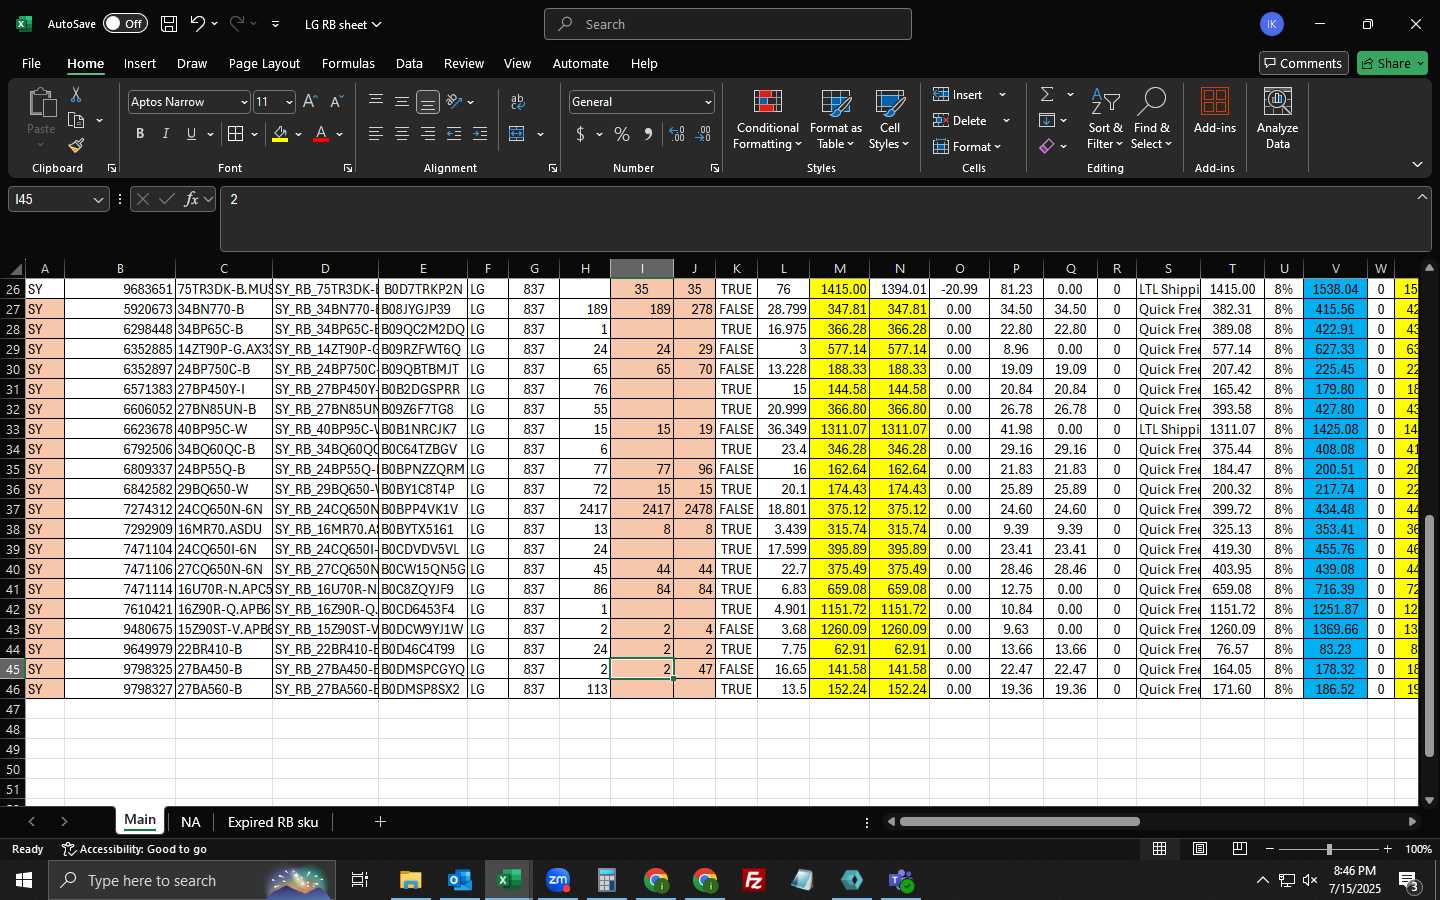The height and width of the screenshot is (900, 1440).
Task: Toggle AutoSave switch
Action: point(125,24)
